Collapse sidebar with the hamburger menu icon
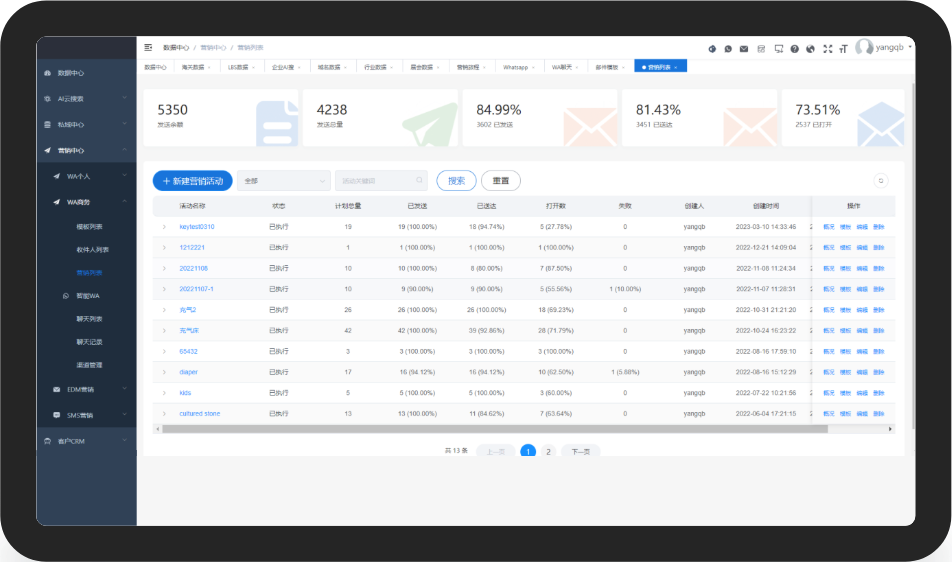Screen dimensions: 952x562 pos(148,47)
